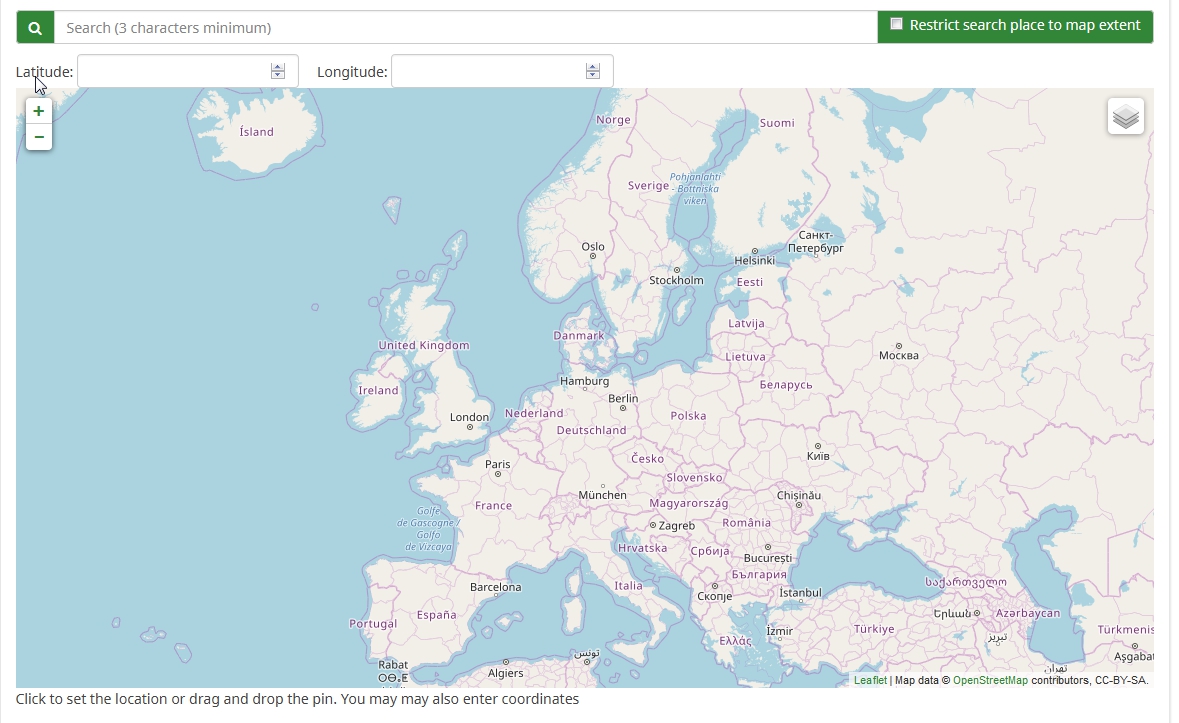Focus the place search text box
The height and width of the screenshot is (723, 1179).
[x=465, y=28]
